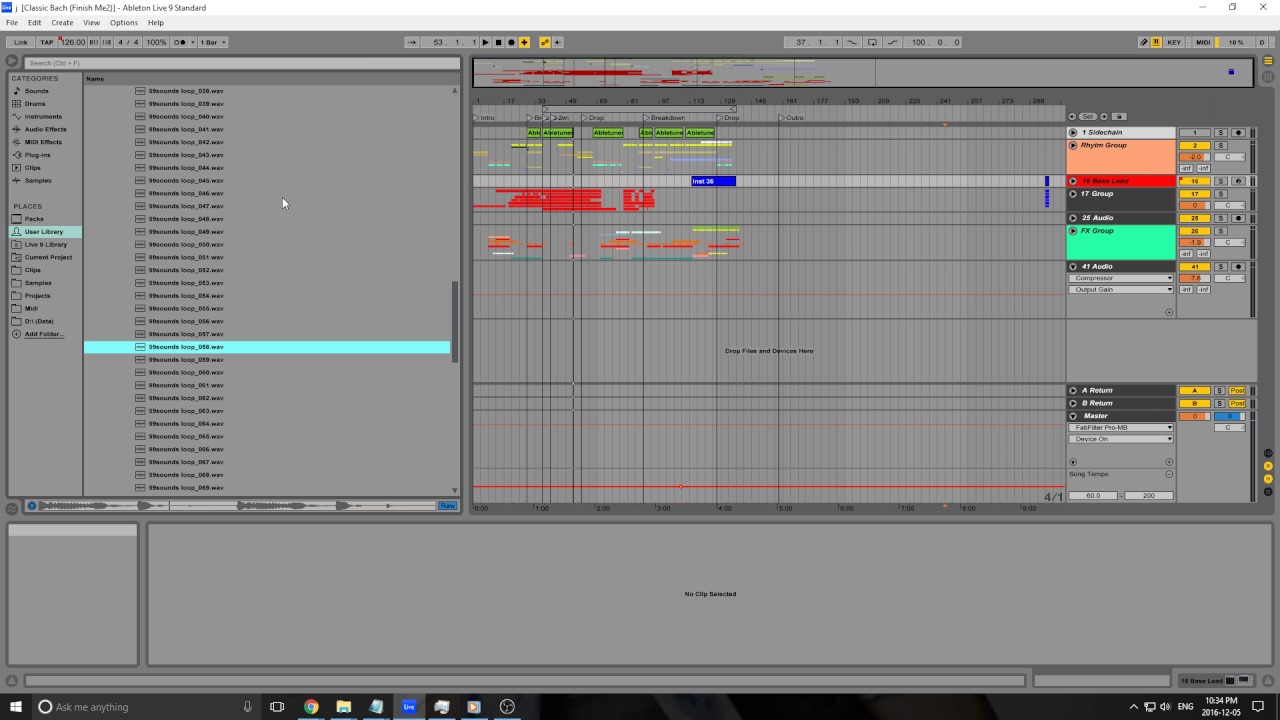Open the quantization 1 Bar menu
1280x720 pixels.
213,42
